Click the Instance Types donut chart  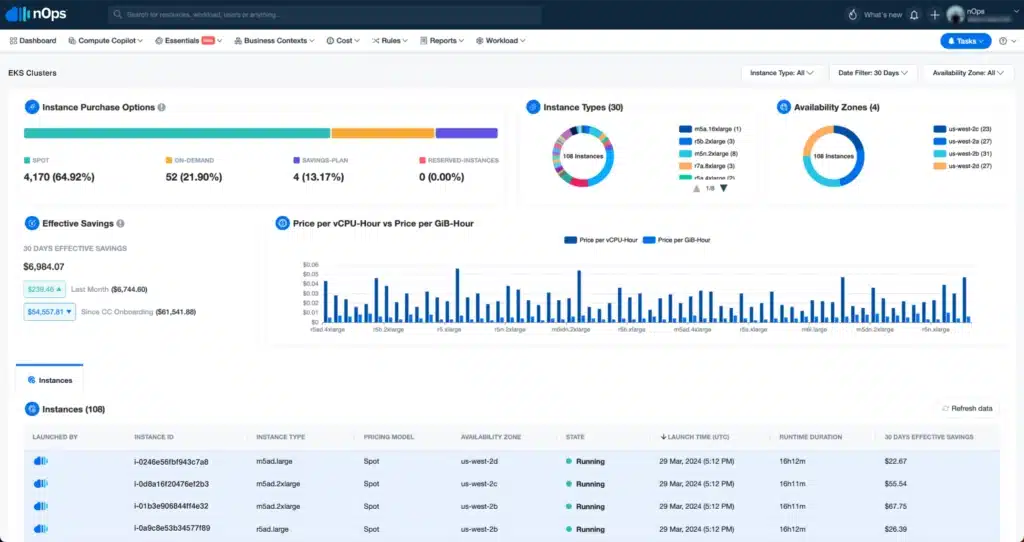tap(583, 156)
